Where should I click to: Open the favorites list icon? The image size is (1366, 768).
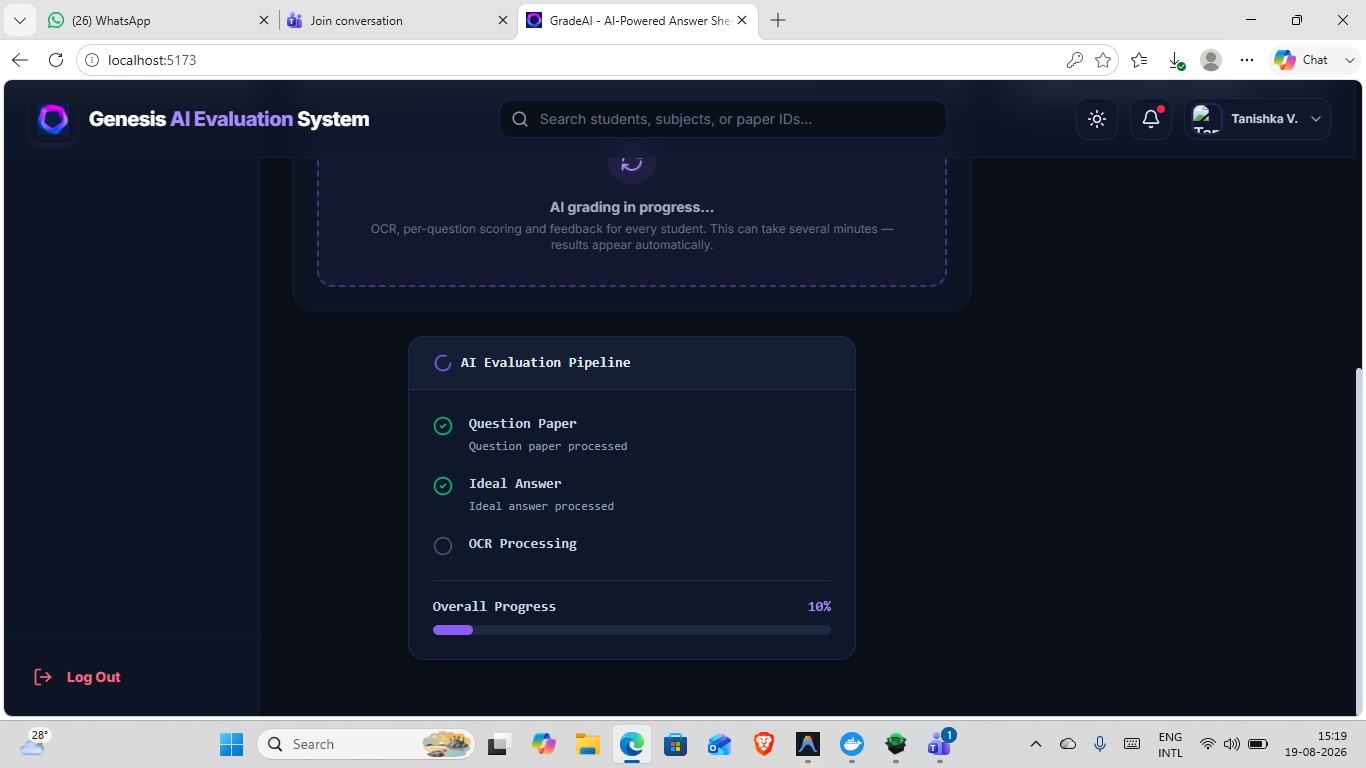(x=1139, y=60)
